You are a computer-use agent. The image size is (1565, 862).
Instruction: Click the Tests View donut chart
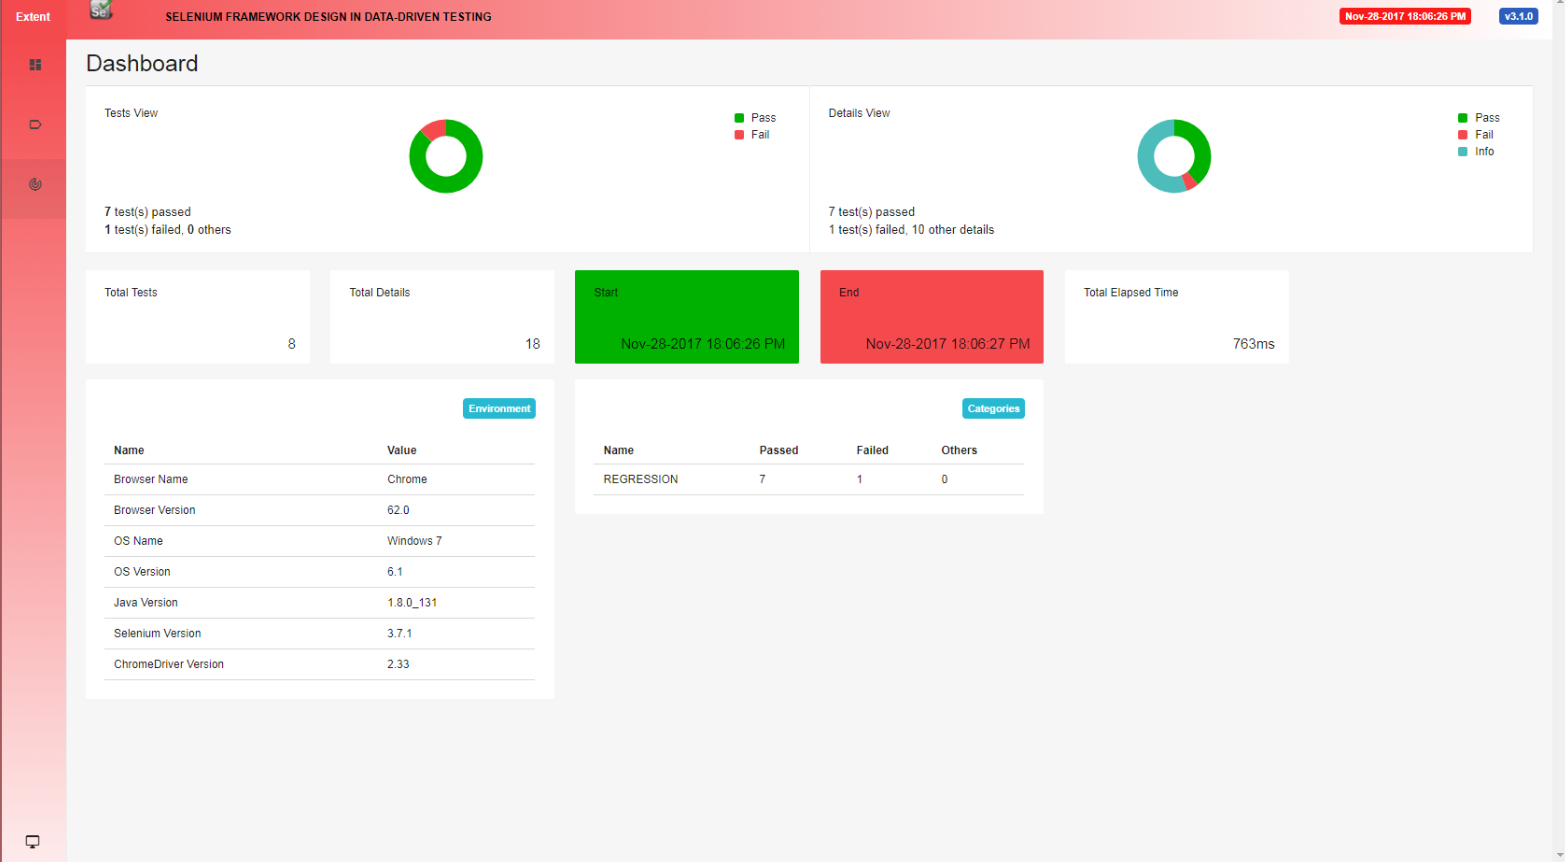[446, 156]
